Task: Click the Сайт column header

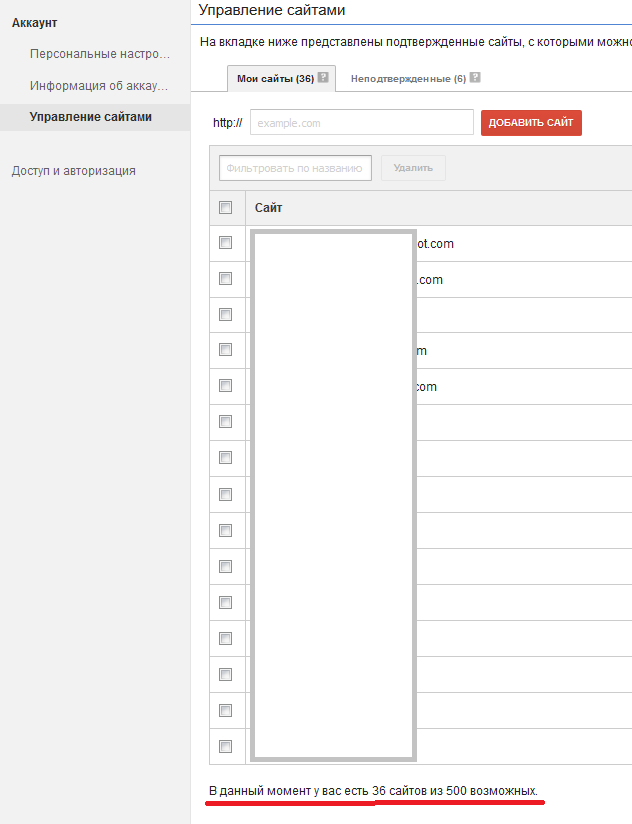Action: [269, 208]
